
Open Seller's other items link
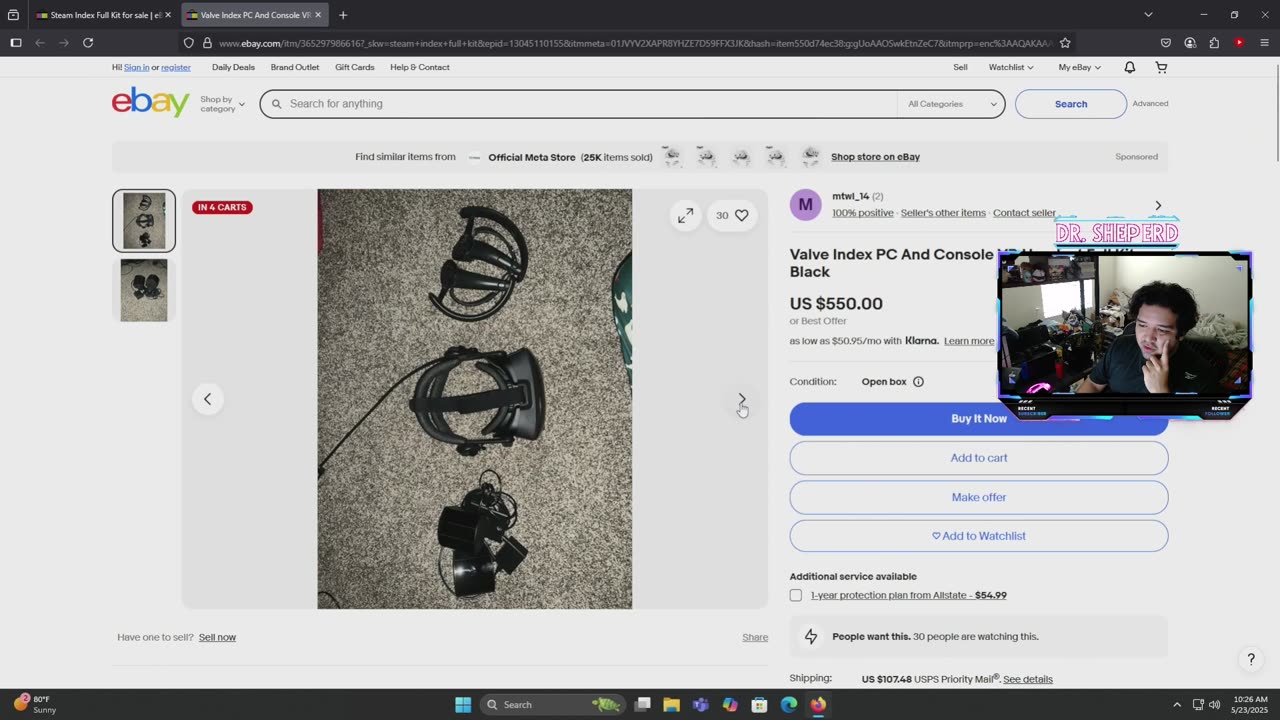coord(943,213)
